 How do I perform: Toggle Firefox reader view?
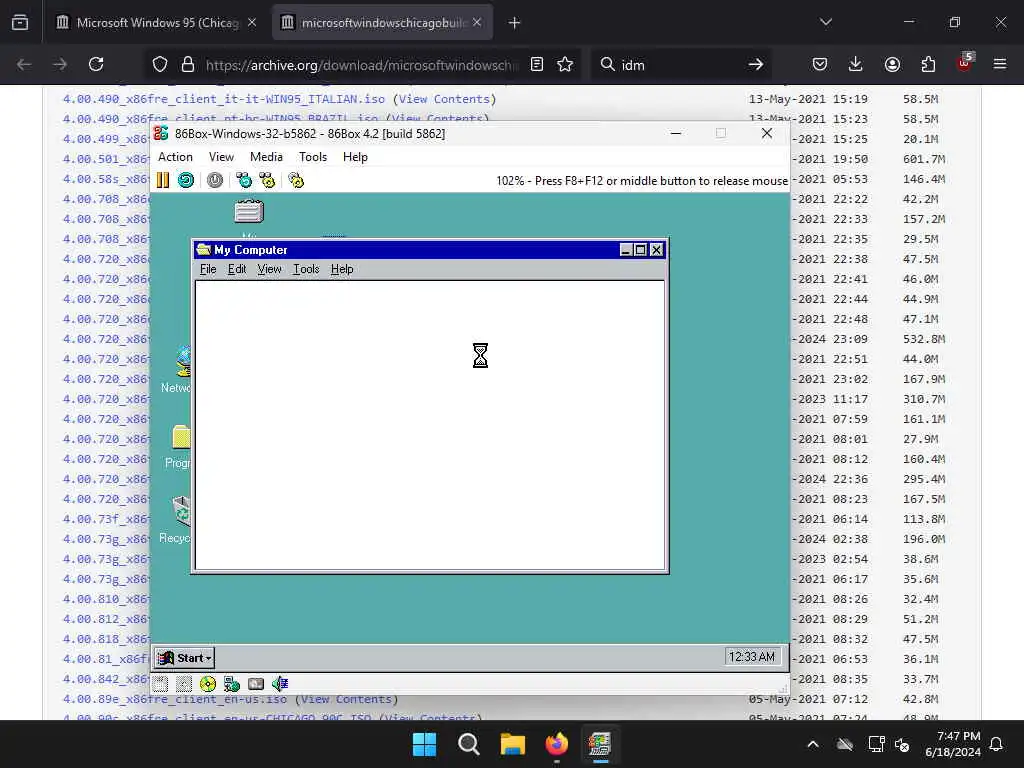tap(537, 64)
